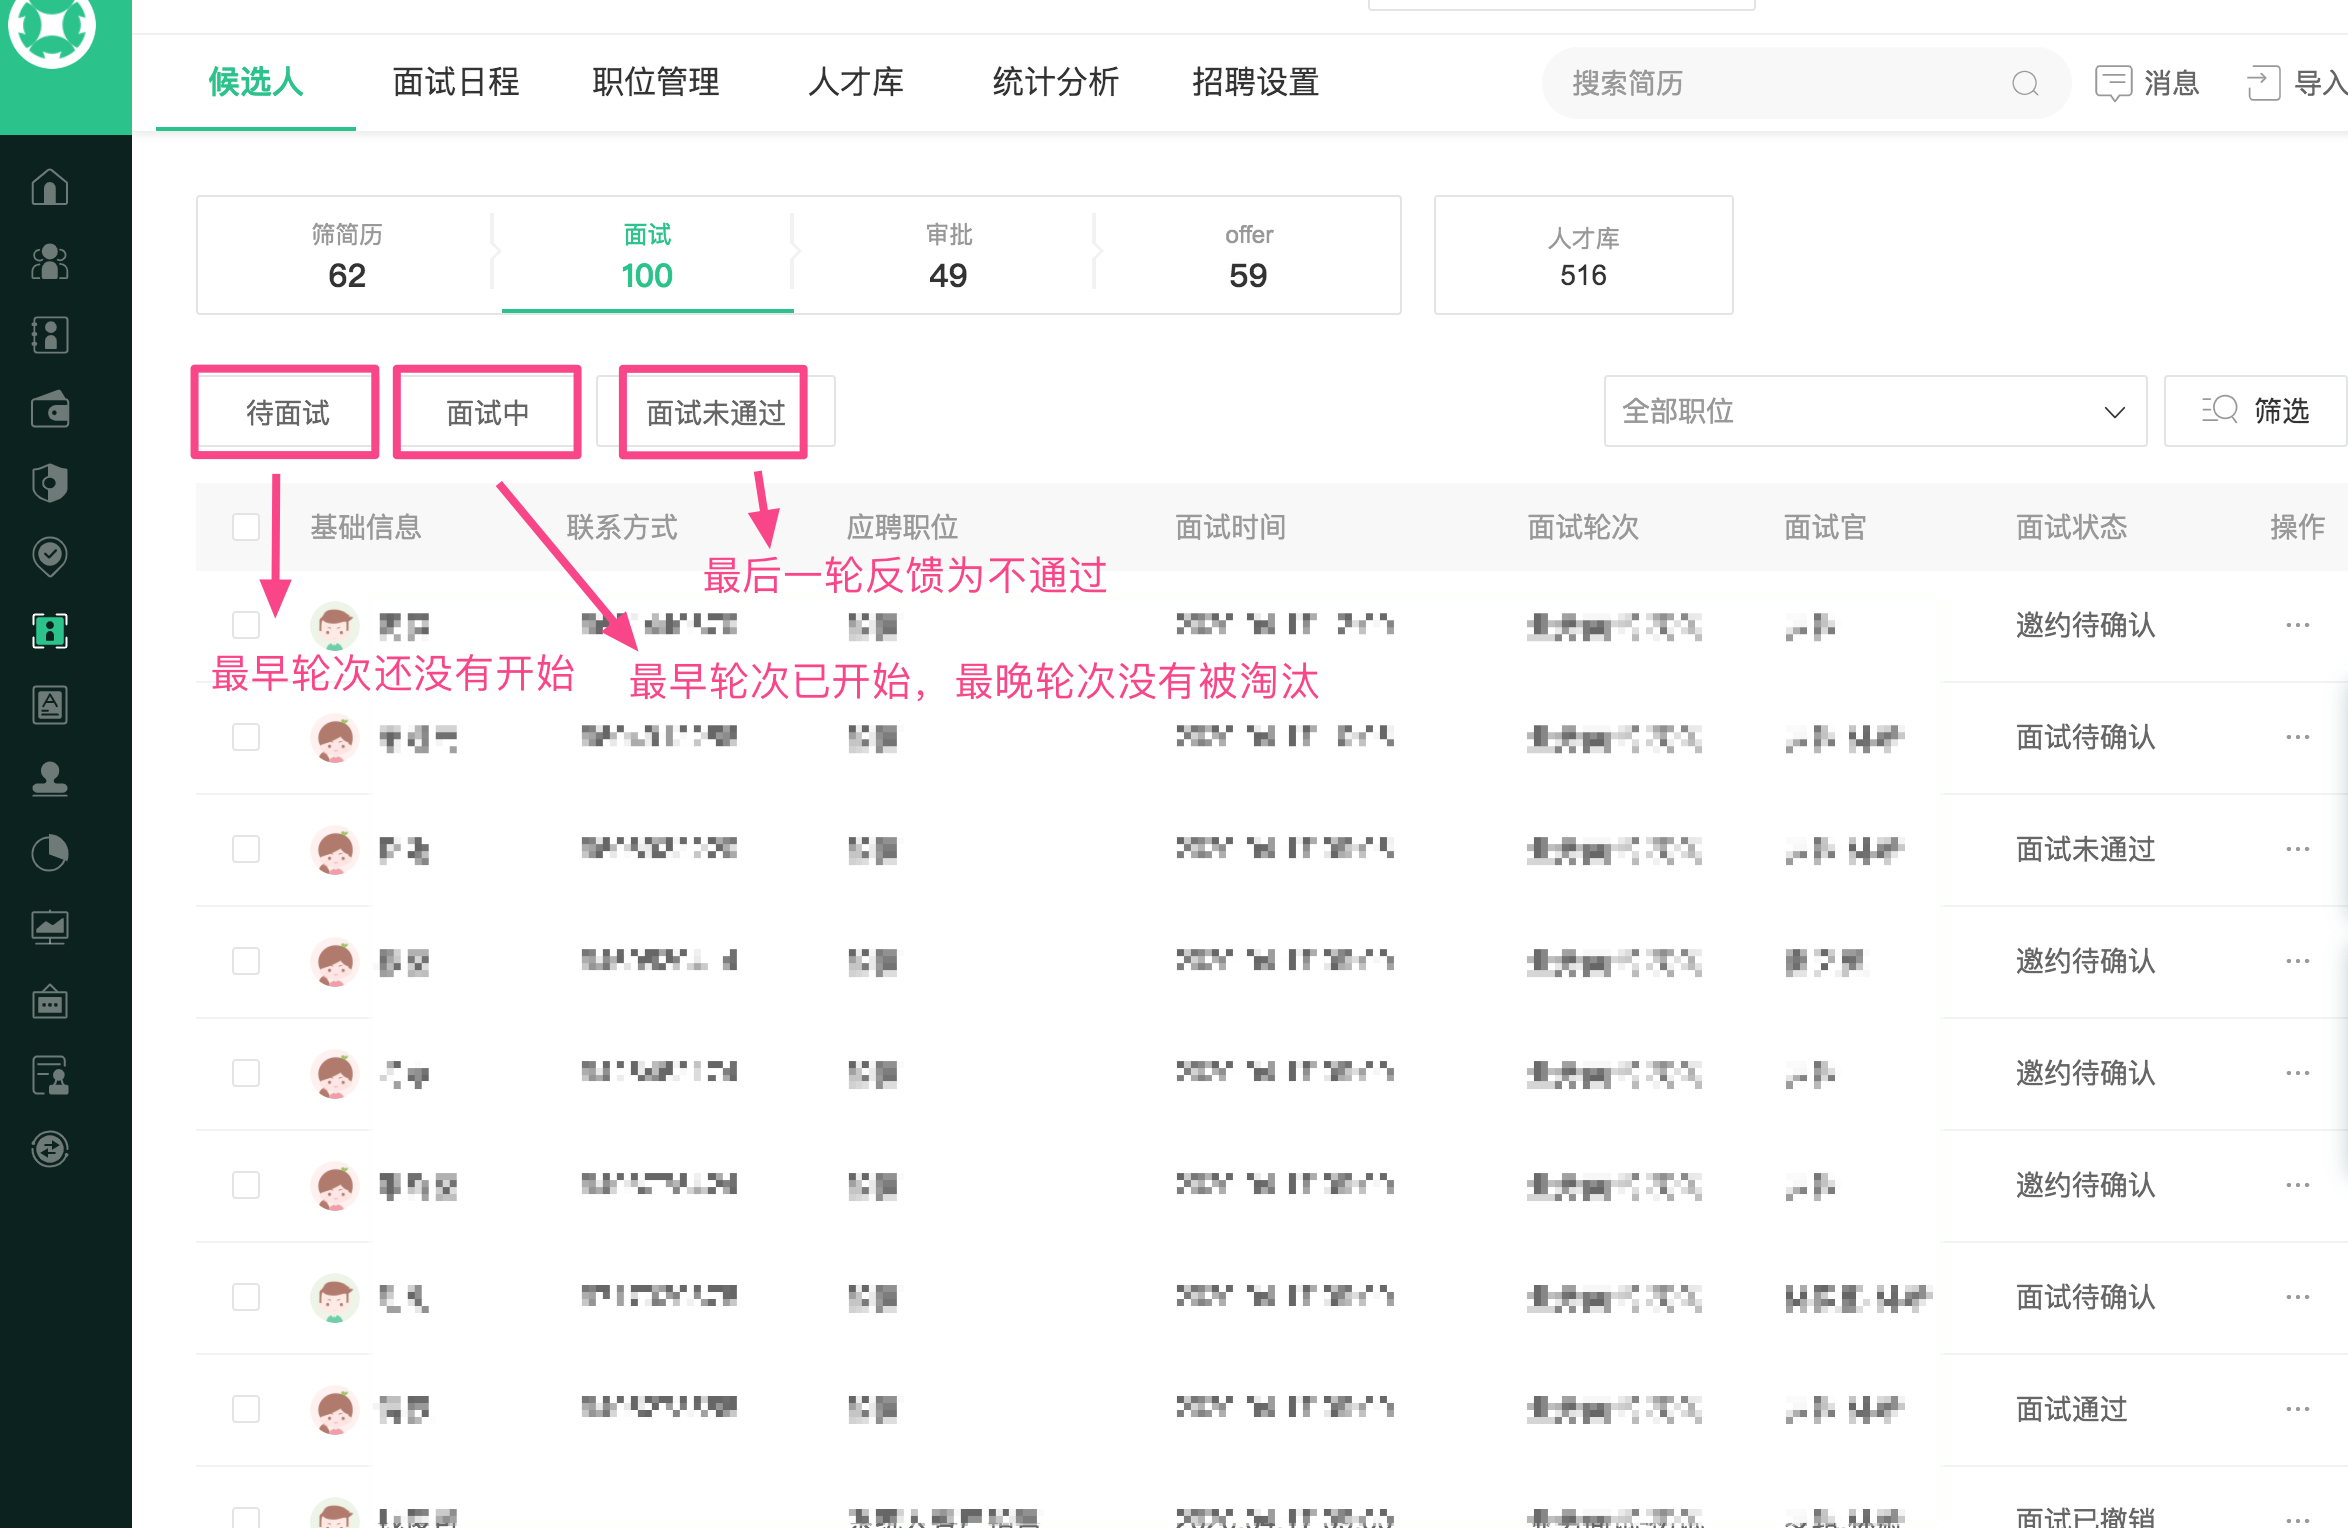Viewport: 2348px width, 1528px height.
Task: Click the 导入 import icon
Action: 2263,83
